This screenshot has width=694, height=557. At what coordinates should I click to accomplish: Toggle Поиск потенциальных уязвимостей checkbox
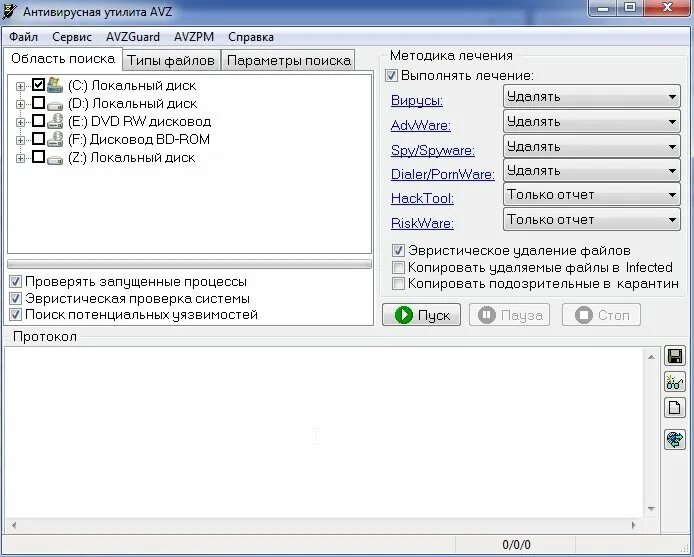pyautogui.click(x=15, y=315)
